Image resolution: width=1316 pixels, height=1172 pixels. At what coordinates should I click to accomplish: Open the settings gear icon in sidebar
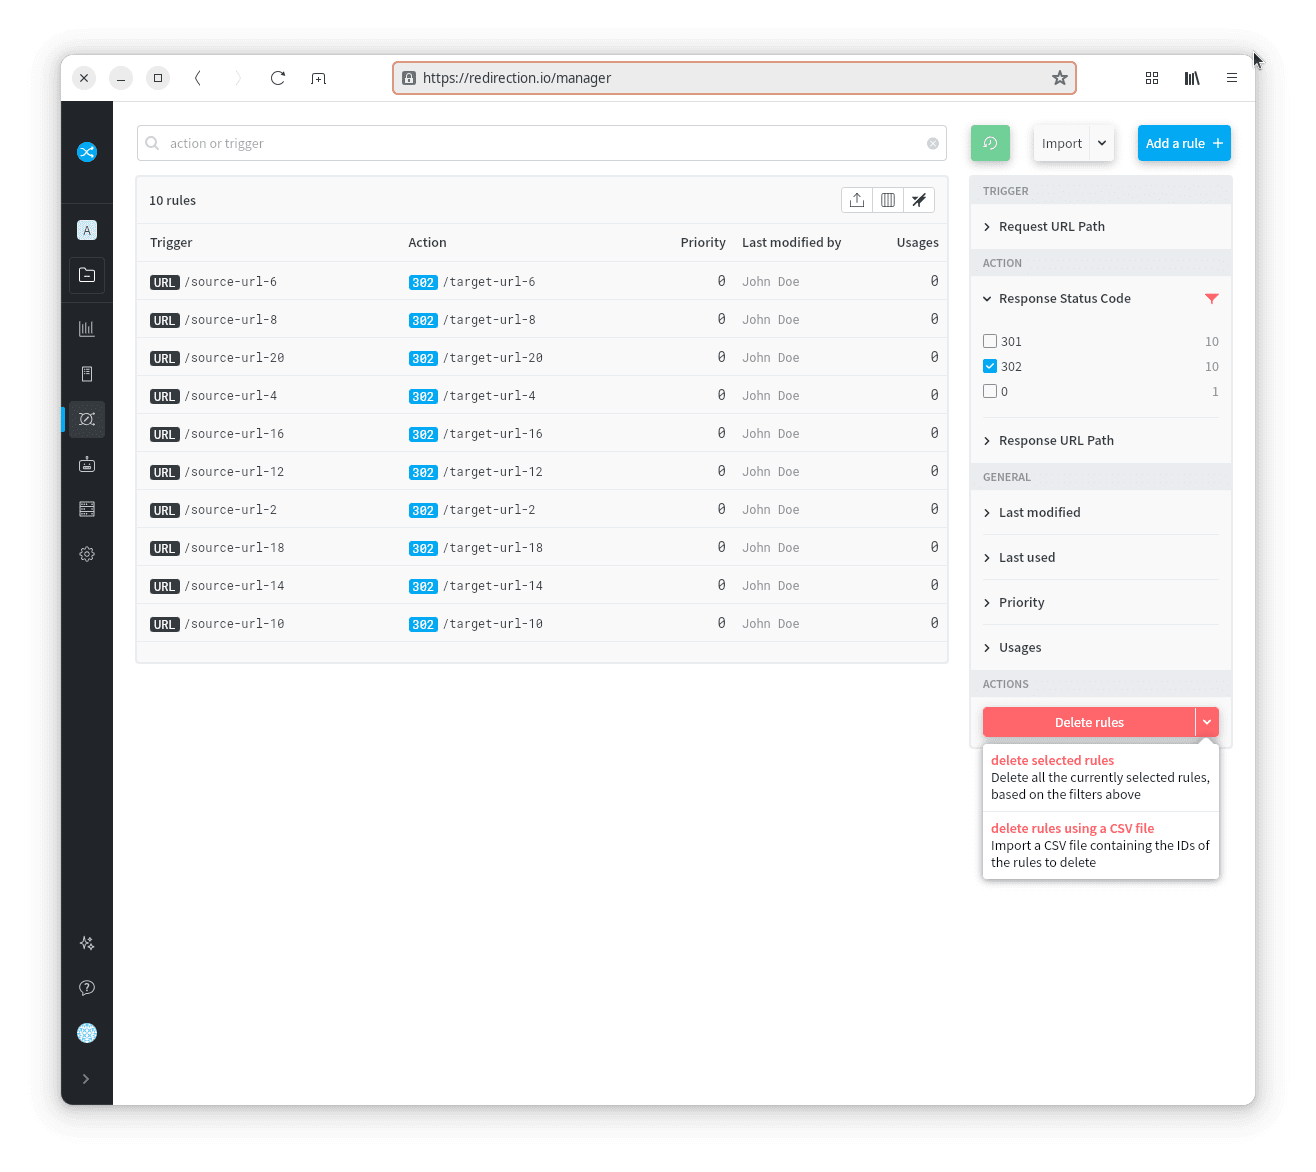click(x=87, y=554)
